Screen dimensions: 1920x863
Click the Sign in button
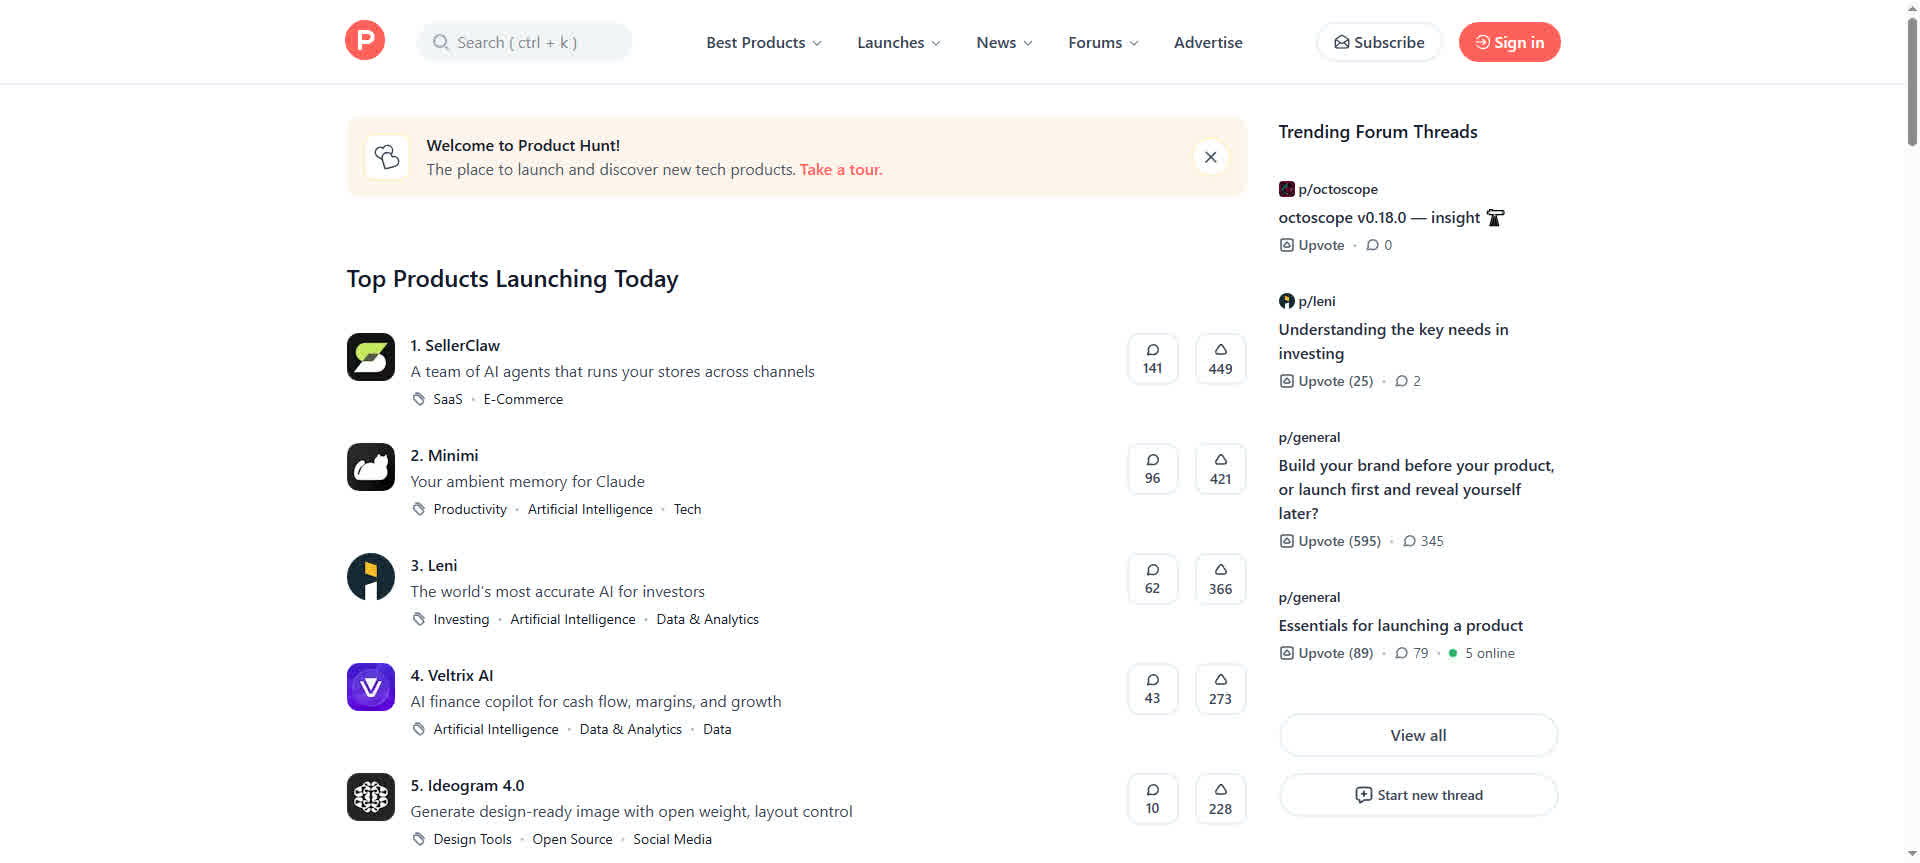pyautogui.click(x=1509, y=42)
